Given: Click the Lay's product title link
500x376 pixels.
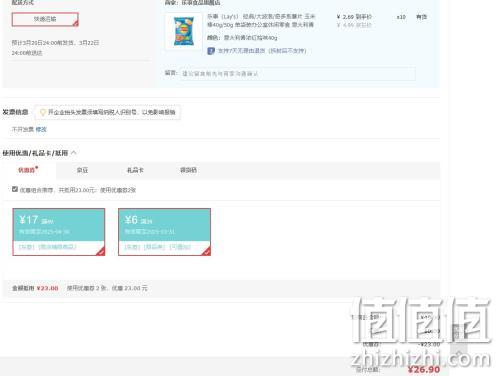Looking at the screenshot, I should [261, 20].
